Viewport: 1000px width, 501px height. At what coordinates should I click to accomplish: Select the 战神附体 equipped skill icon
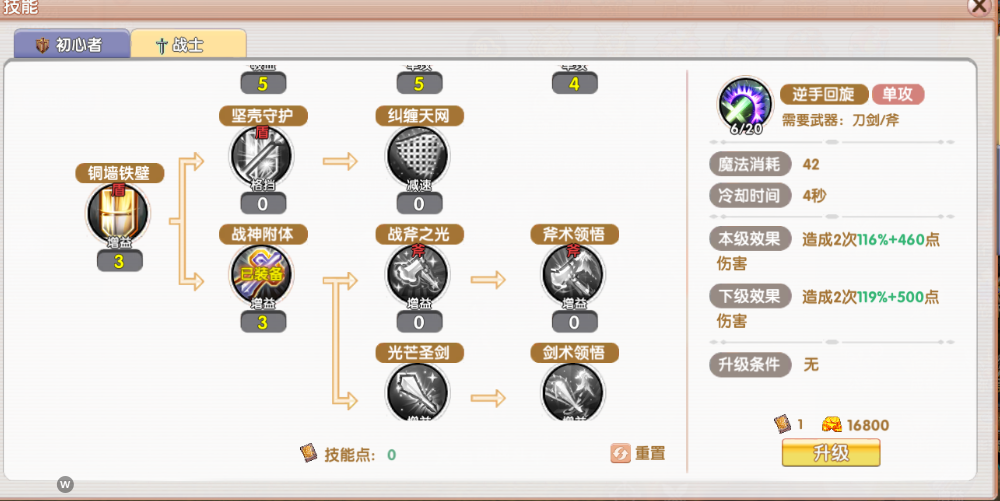[x=263, y=275]
